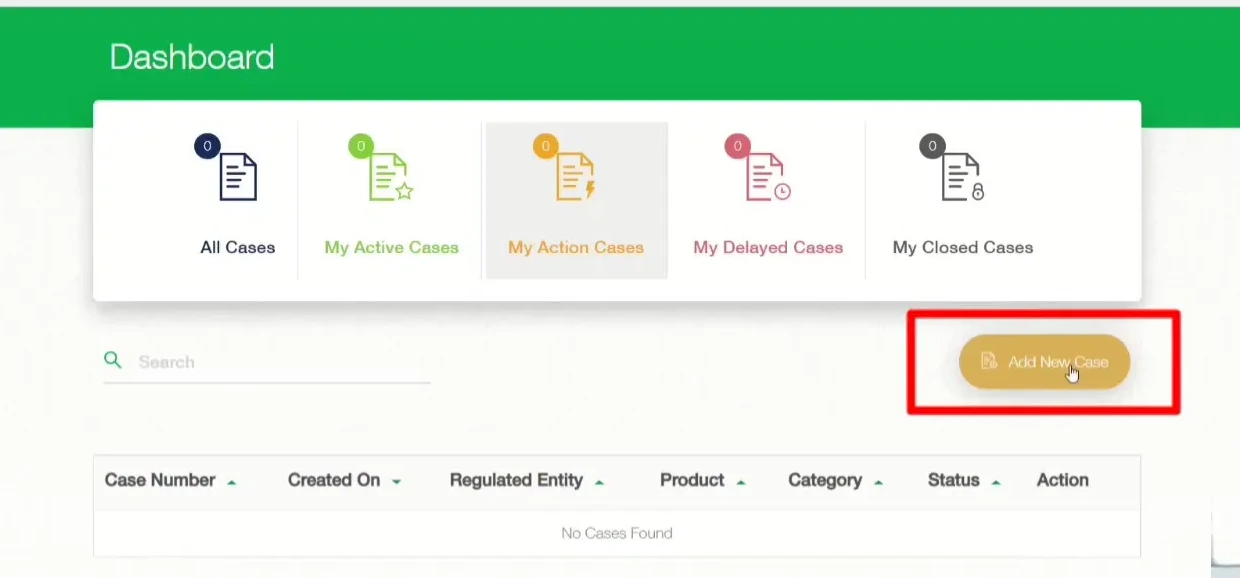Switch to the My Active Cases tab
This screenshot has width=1240, height=578.
point(391,200)
